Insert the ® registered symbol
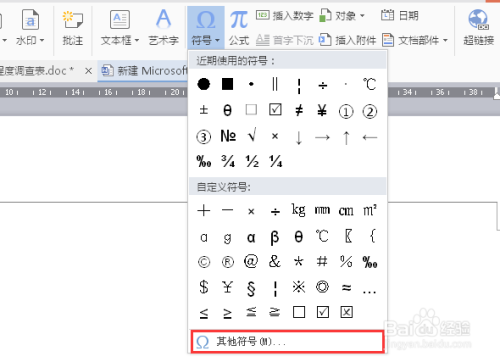 (228, 262)
